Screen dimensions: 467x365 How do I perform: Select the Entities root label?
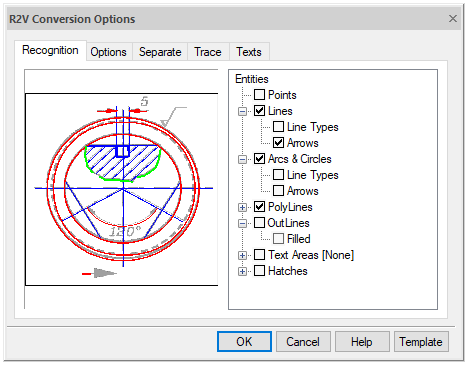(x=252, y=79)
